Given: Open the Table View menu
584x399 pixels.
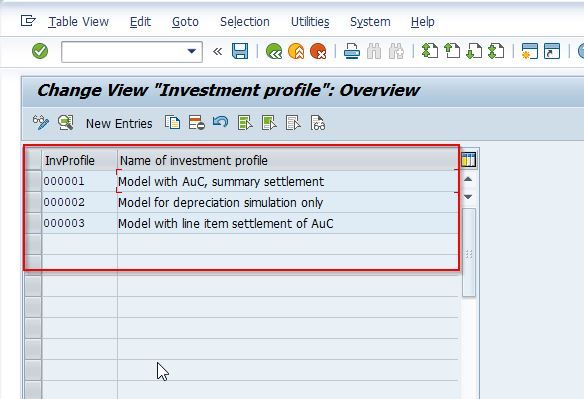Looking at the screenshot, I should pos(79,22).
